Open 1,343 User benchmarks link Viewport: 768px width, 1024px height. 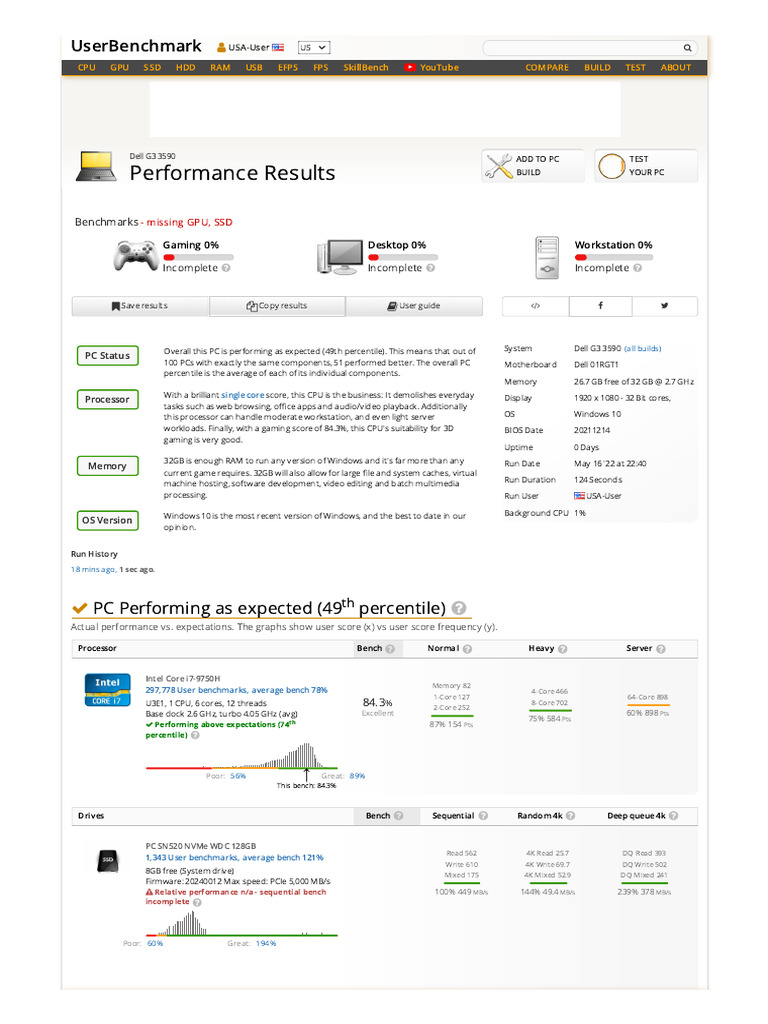[x=234, y=857]
